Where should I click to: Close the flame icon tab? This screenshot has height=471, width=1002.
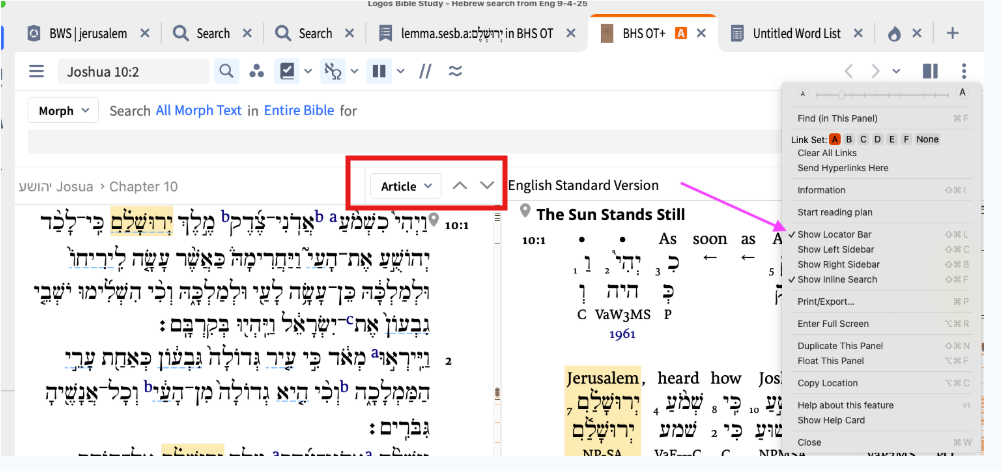coord(917,33)
